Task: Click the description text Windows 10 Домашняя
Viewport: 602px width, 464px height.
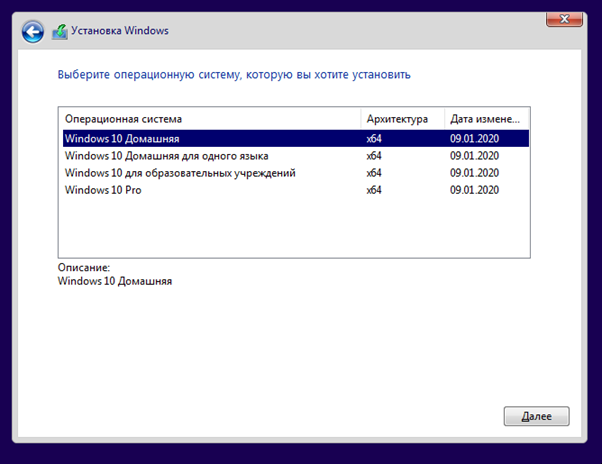Action: [x=115, y=281]
